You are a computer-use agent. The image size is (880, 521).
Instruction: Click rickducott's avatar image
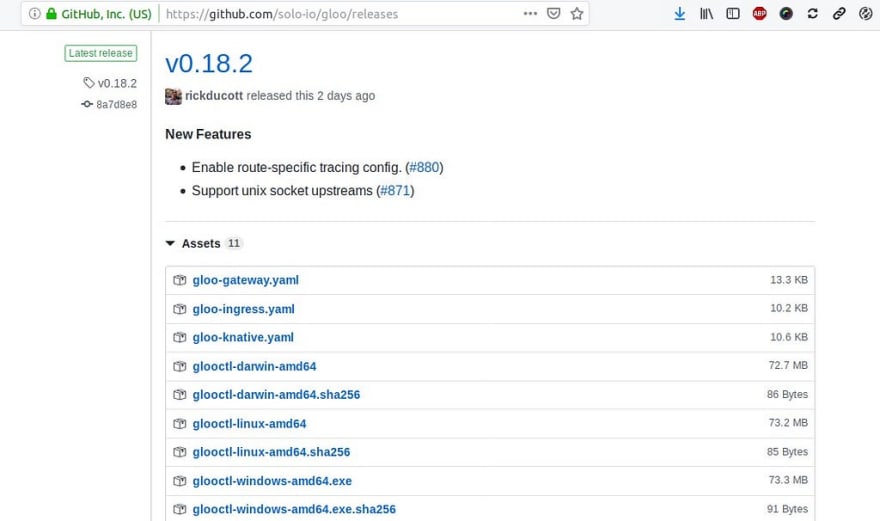173,96
